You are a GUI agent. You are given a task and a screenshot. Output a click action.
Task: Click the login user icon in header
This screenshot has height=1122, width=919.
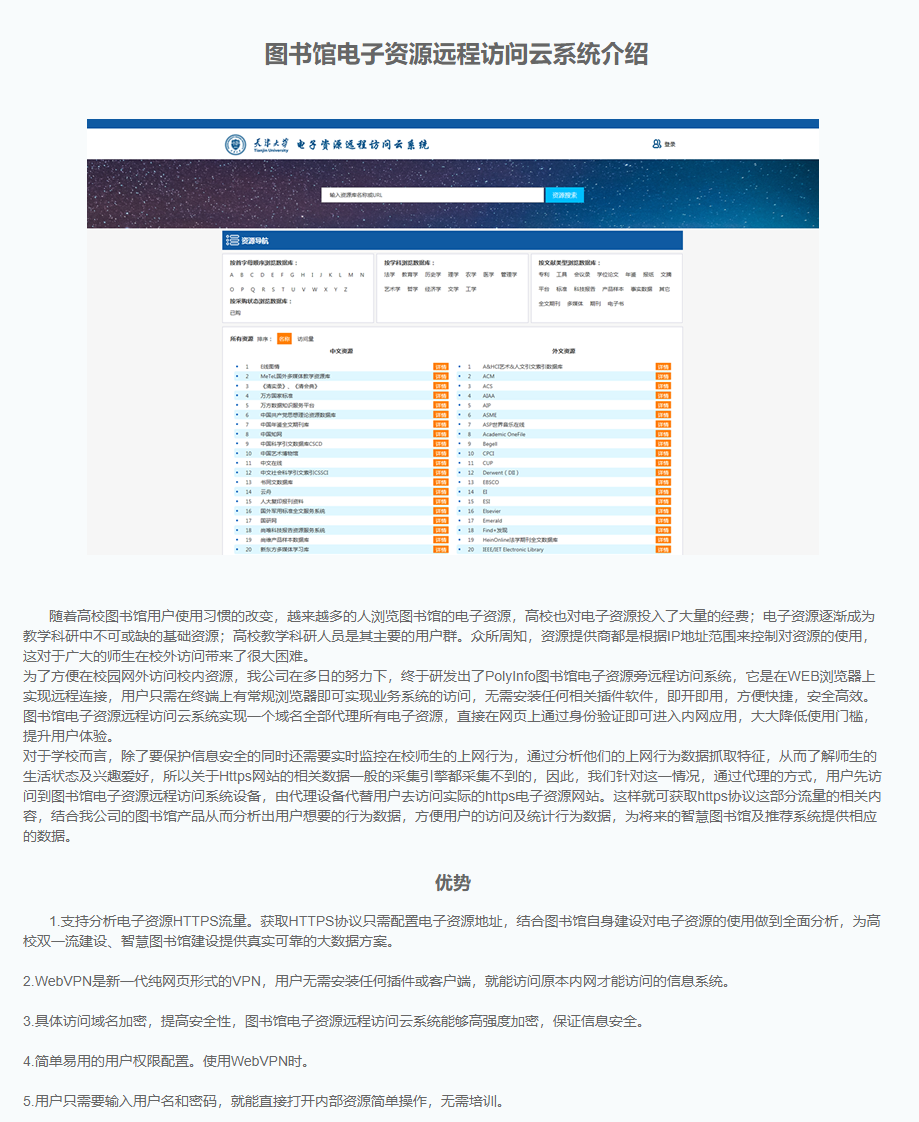click(656, 144)
